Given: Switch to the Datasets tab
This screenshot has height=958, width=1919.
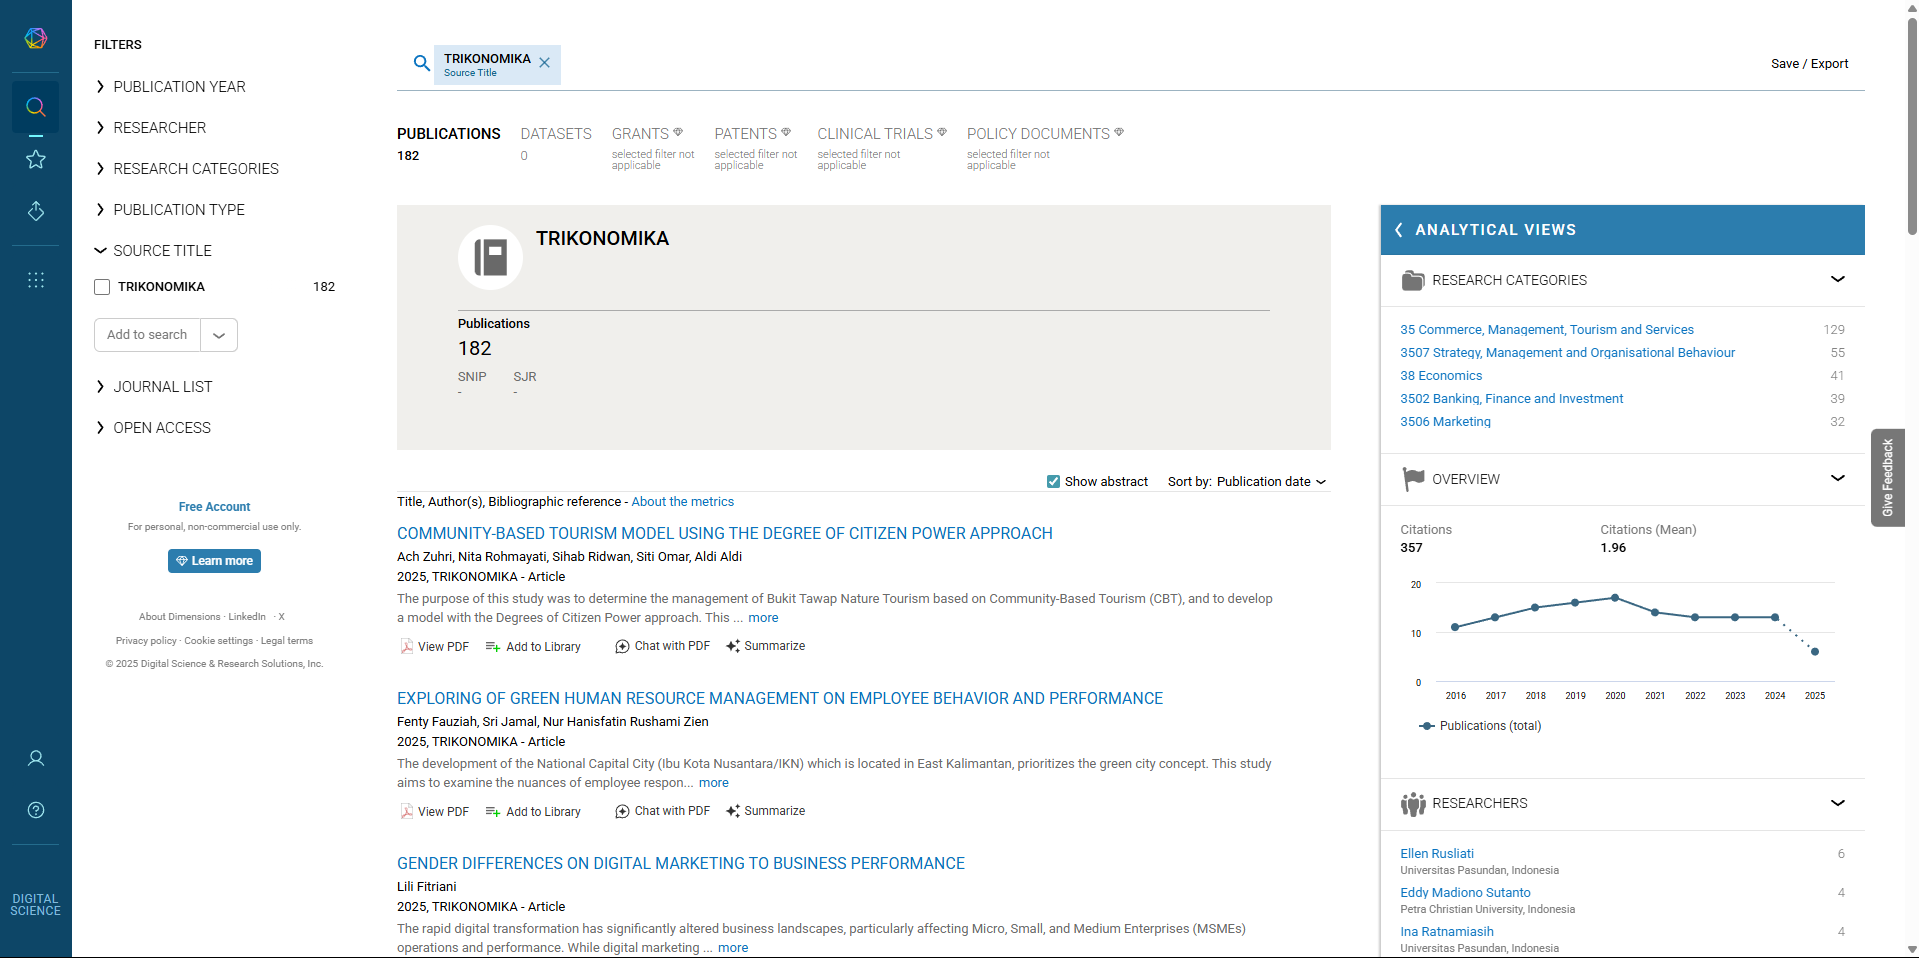Looking at the screenshot, I should [x=556, y=134].
